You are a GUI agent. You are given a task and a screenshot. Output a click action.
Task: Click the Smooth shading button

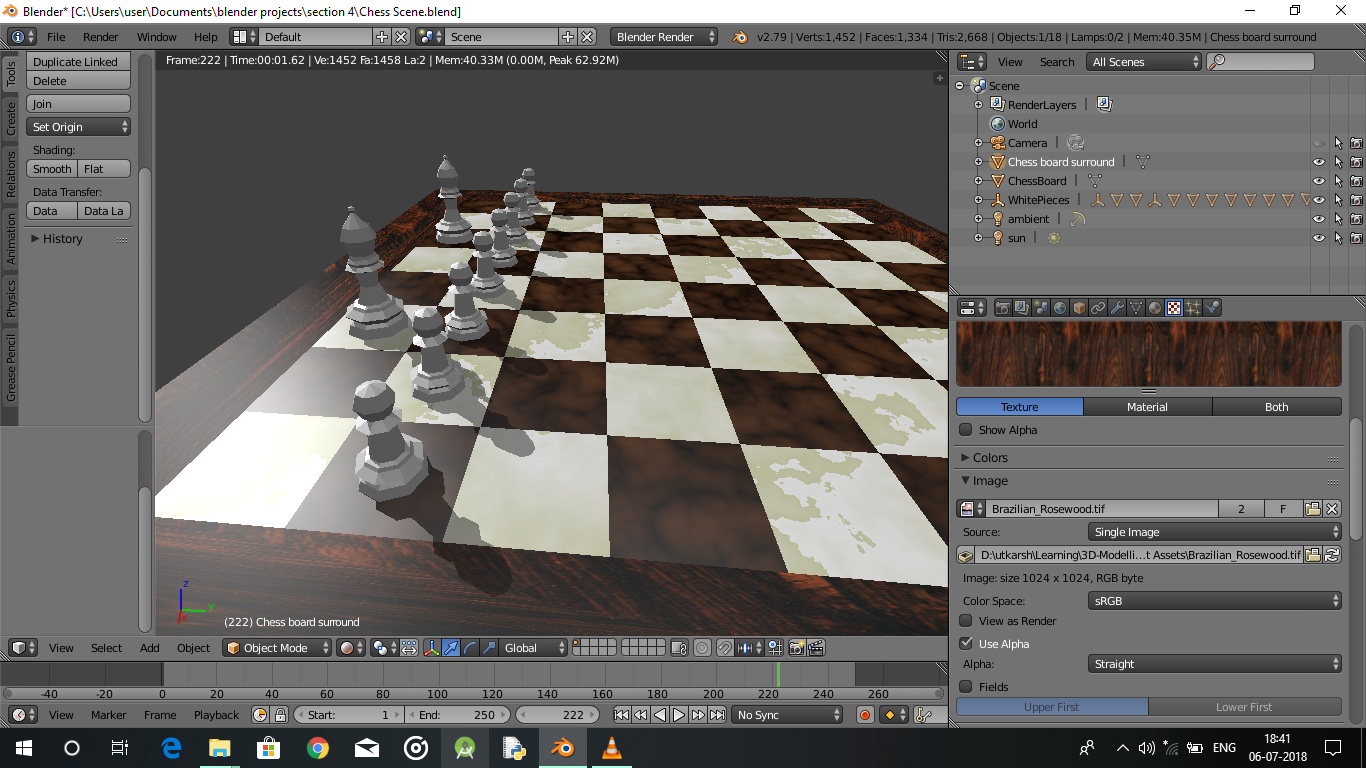click(x=52, y=169)
